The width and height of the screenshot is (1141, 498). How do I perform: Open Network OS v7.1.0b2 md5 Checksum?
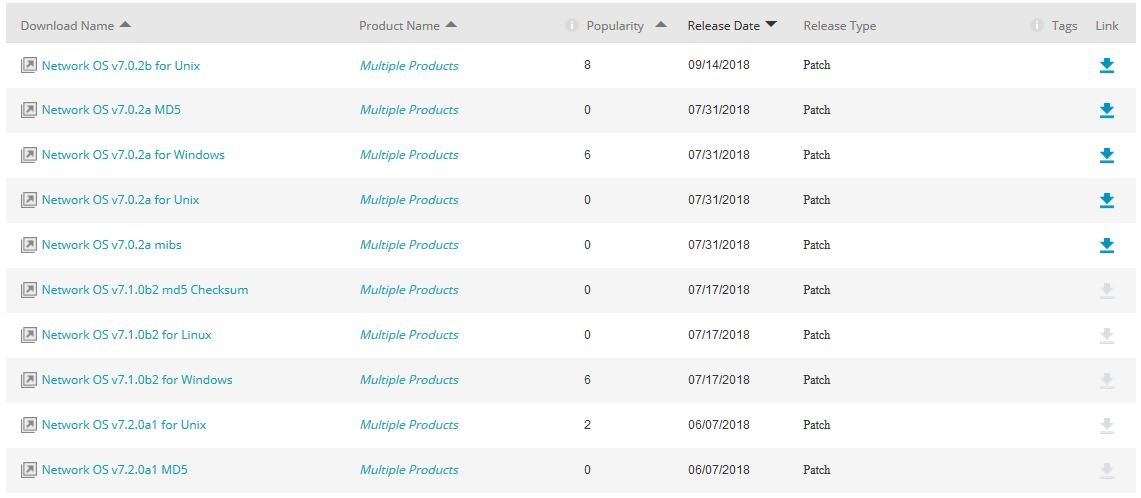tap(145, 290)
